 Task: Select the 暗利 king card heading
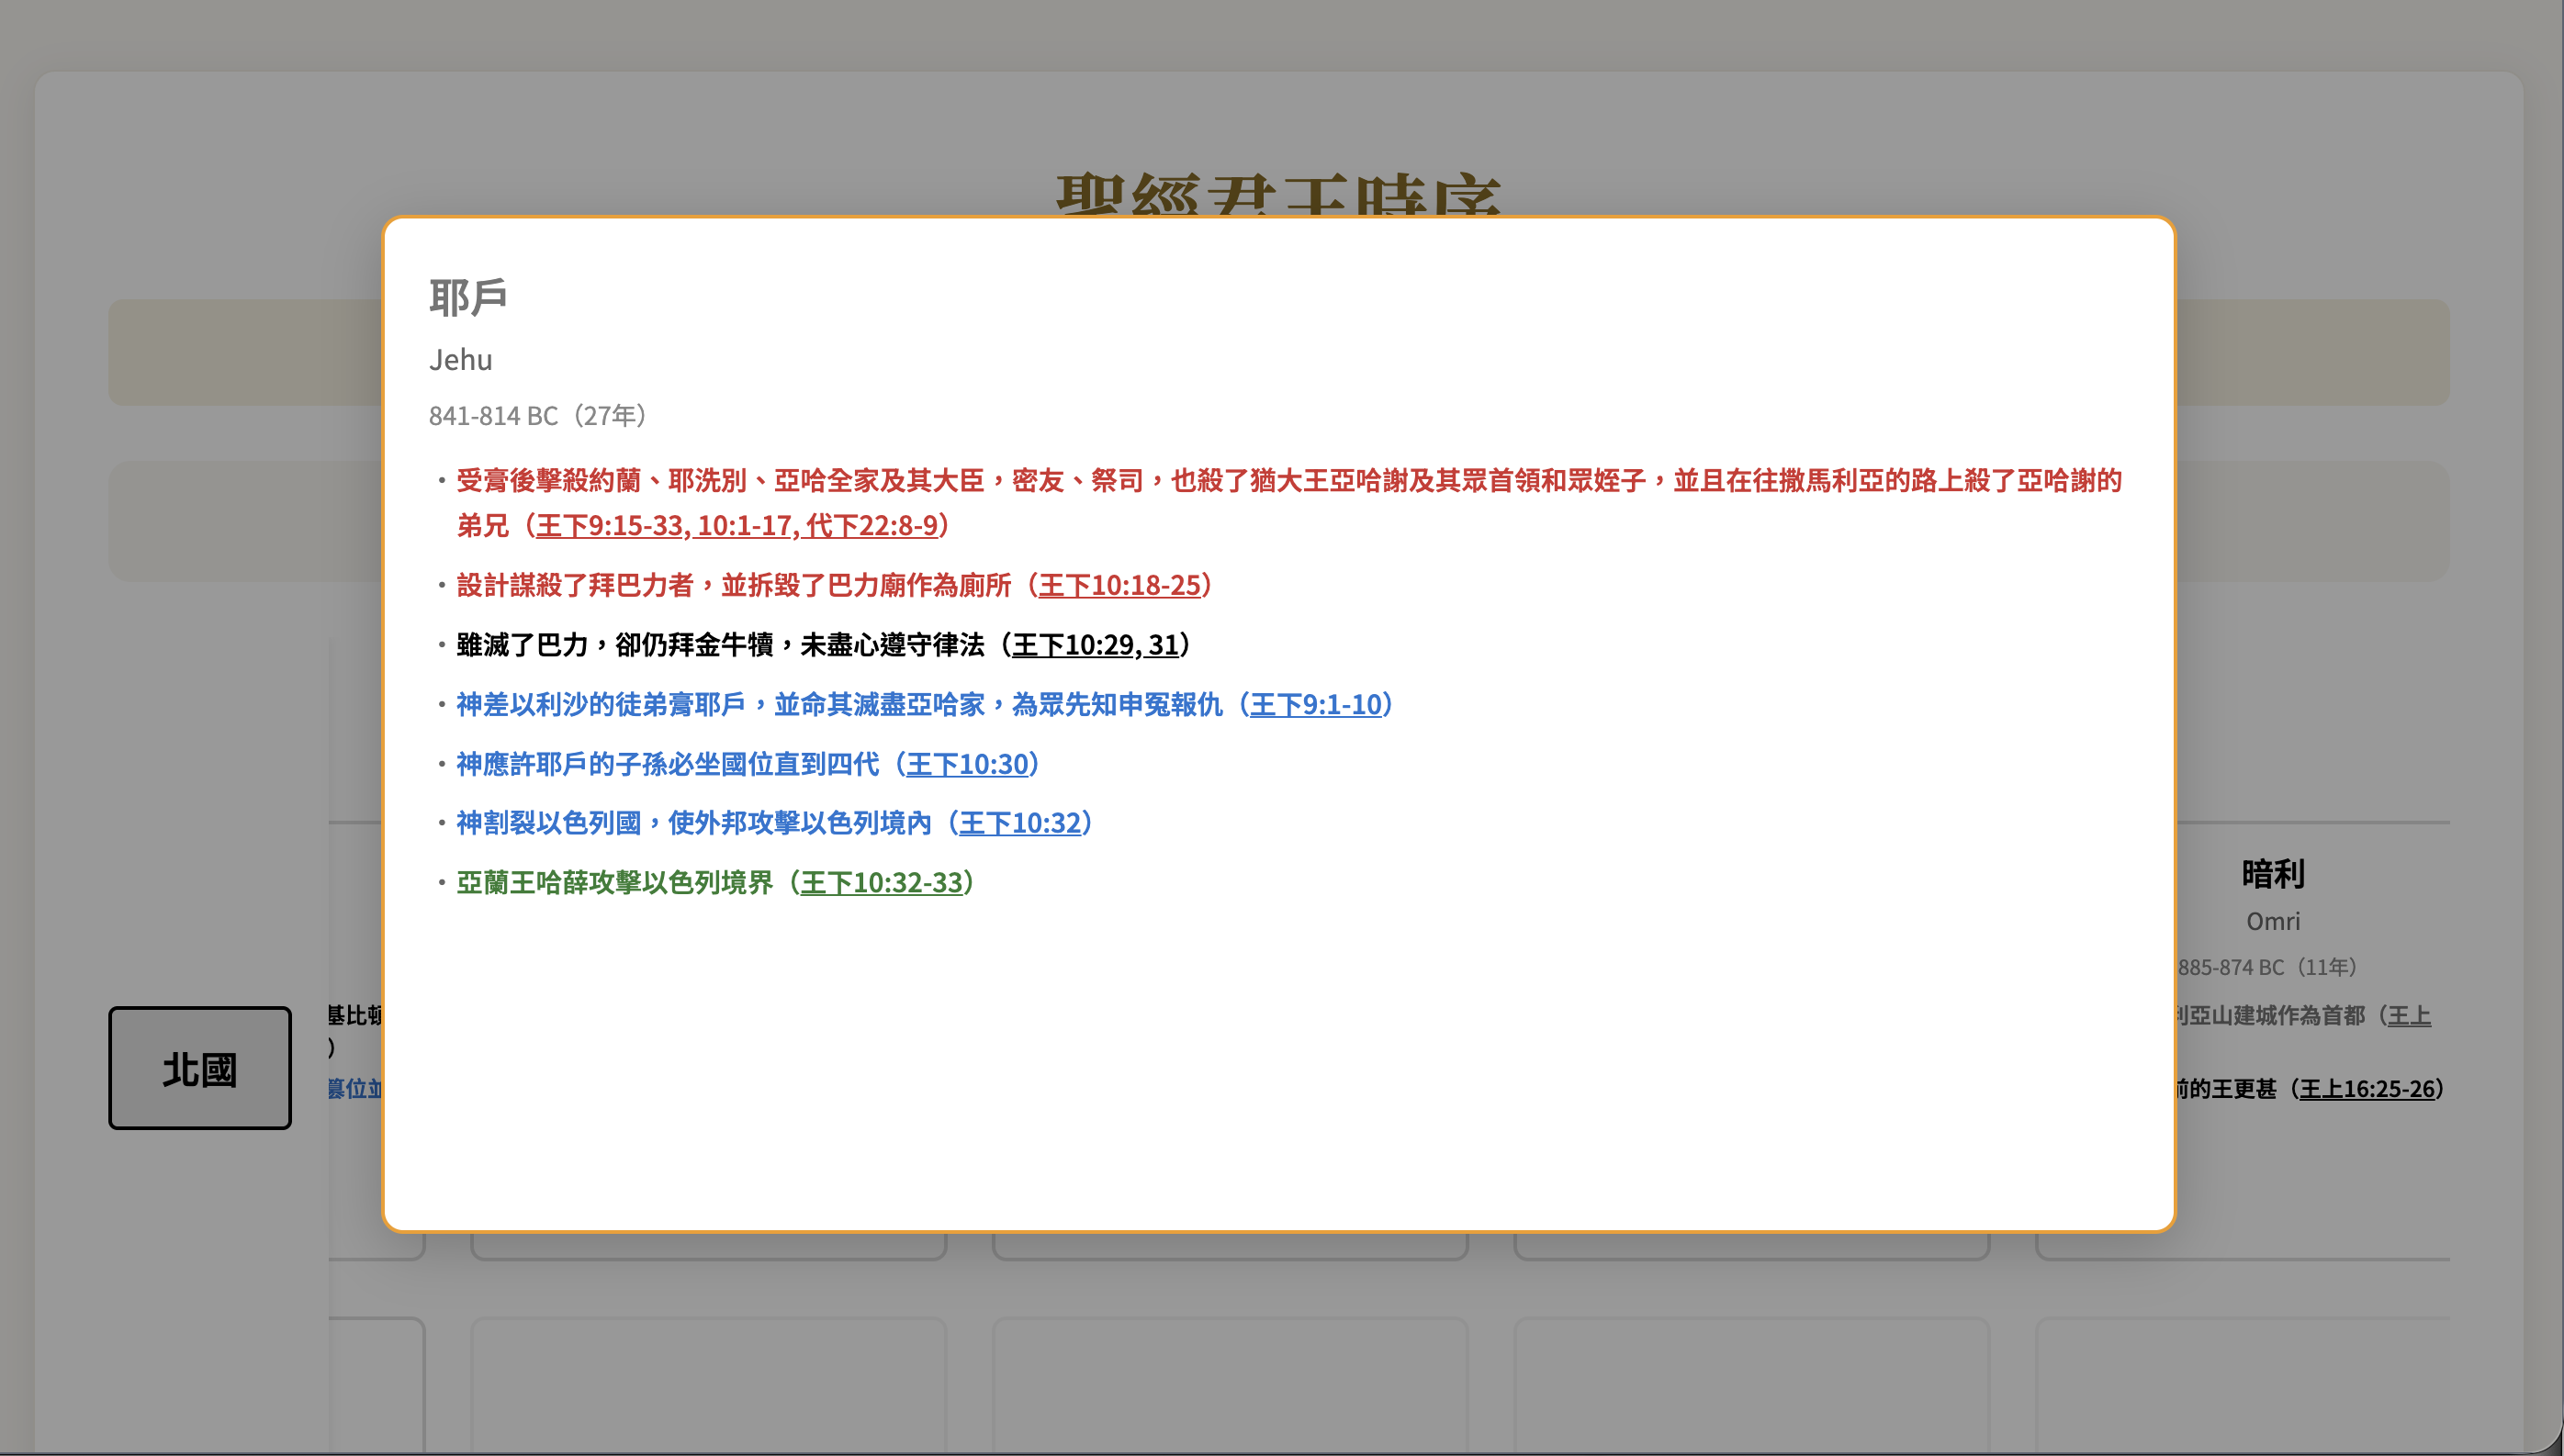pyautogui.click(x=2272, y=874)
